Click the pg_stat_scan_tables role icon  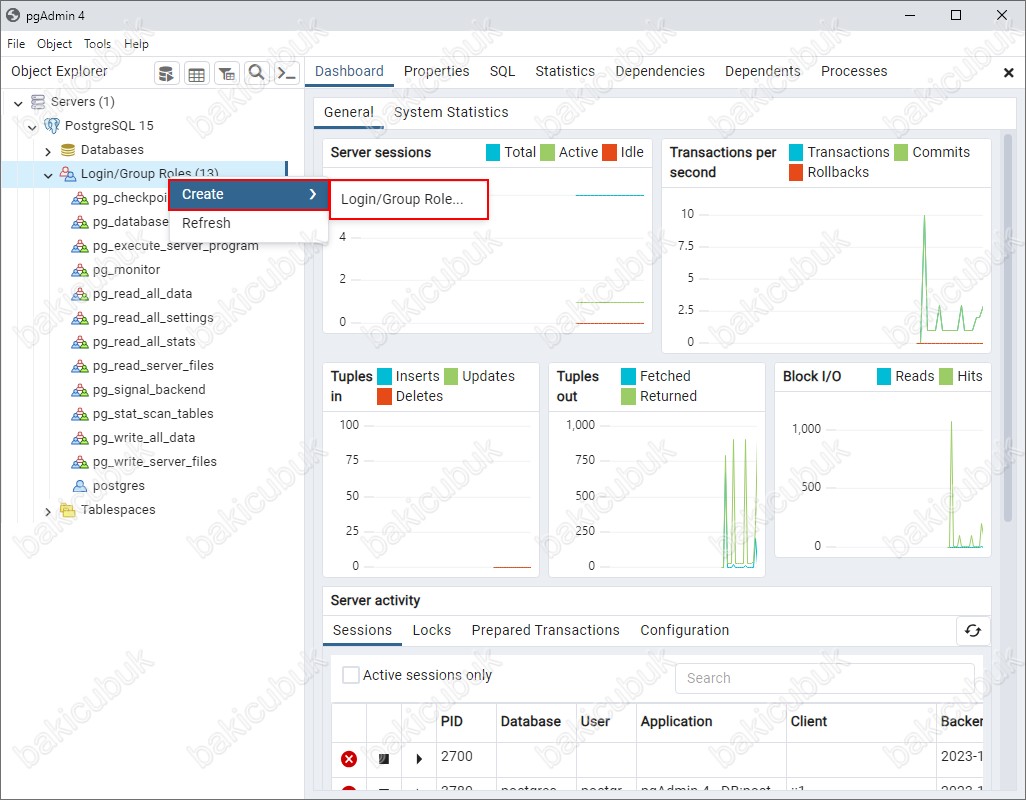point(80,414)
